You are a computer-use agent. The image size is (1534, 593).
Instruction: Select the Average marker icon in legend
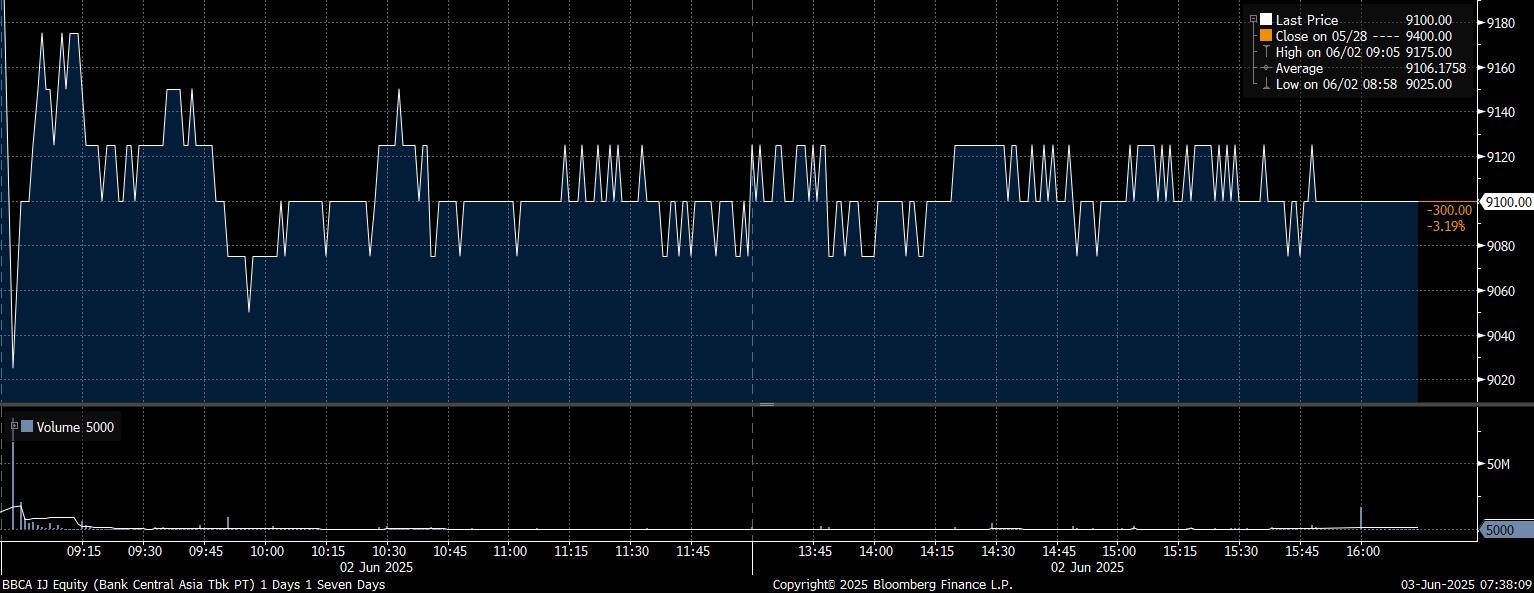pyautogui.click(x=1266, y=68)
